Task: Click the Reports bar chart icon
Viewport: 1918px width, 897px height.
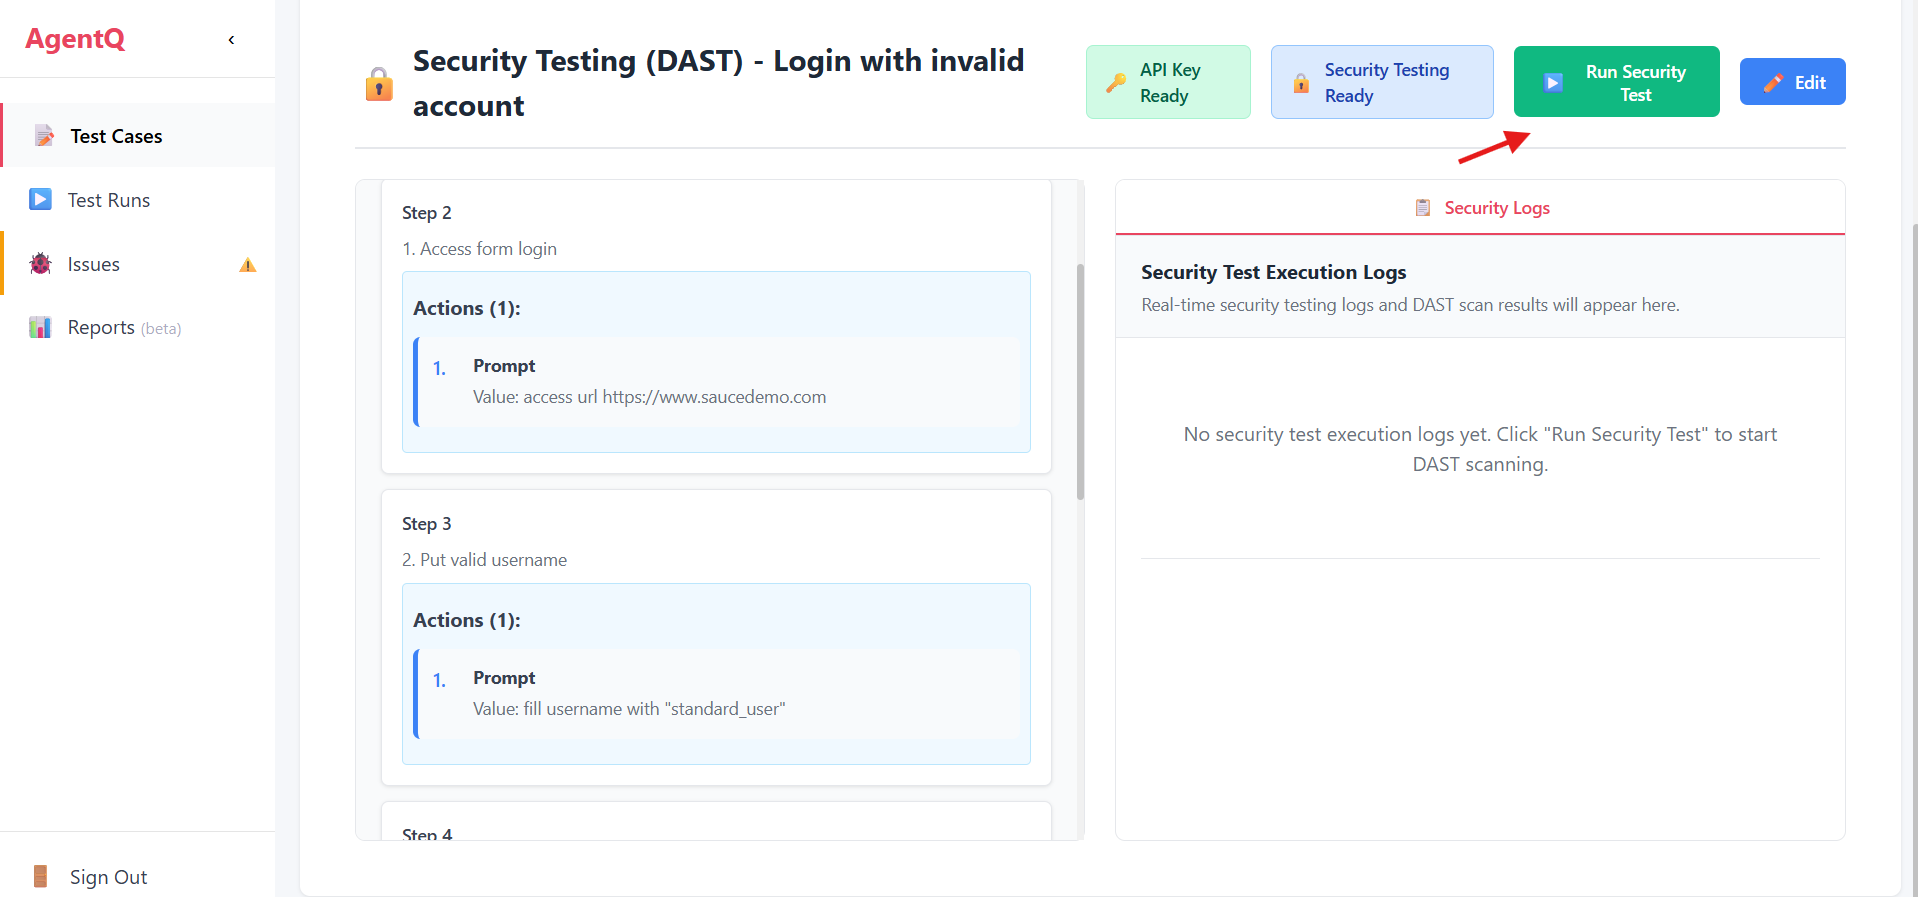Action: click(40, 328)
